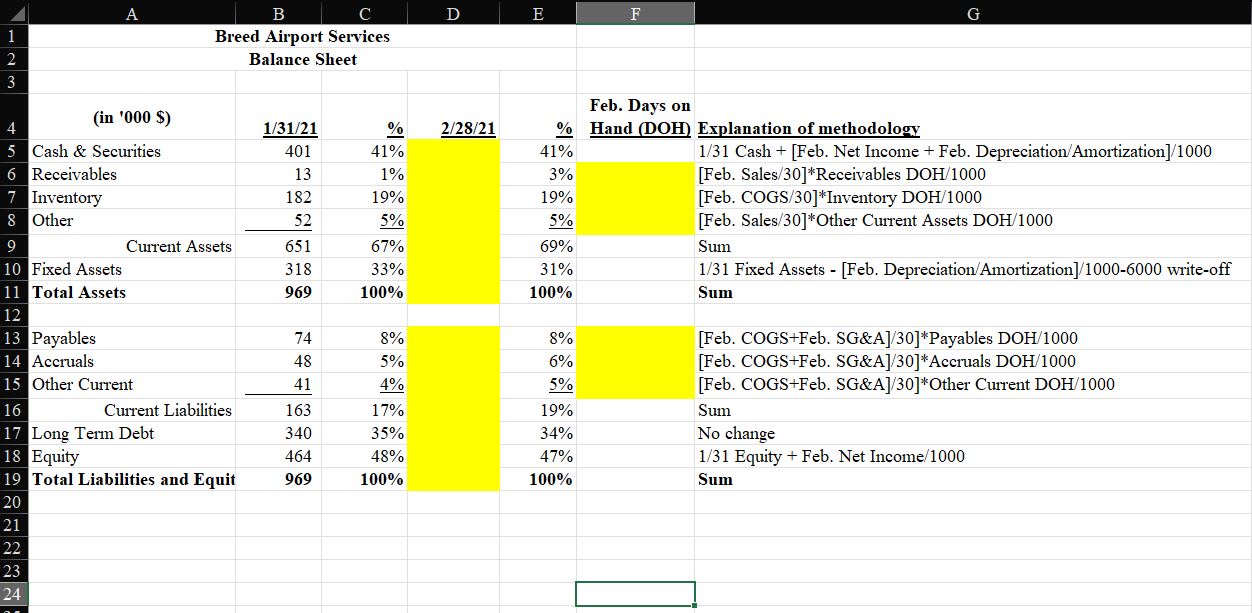
Task: Click the yellow 2/28/21 cell for Payables
Action: coord(453,338)
